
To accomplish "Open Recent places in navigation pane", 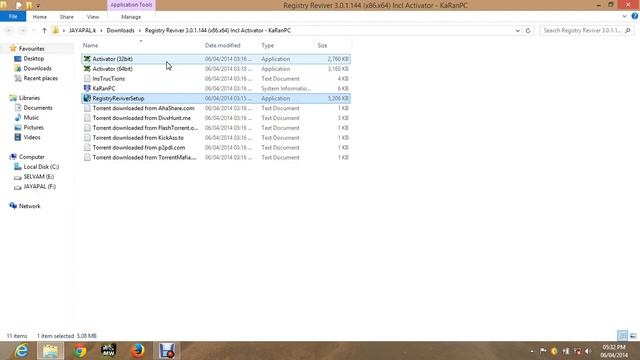I will click(40, 78).
